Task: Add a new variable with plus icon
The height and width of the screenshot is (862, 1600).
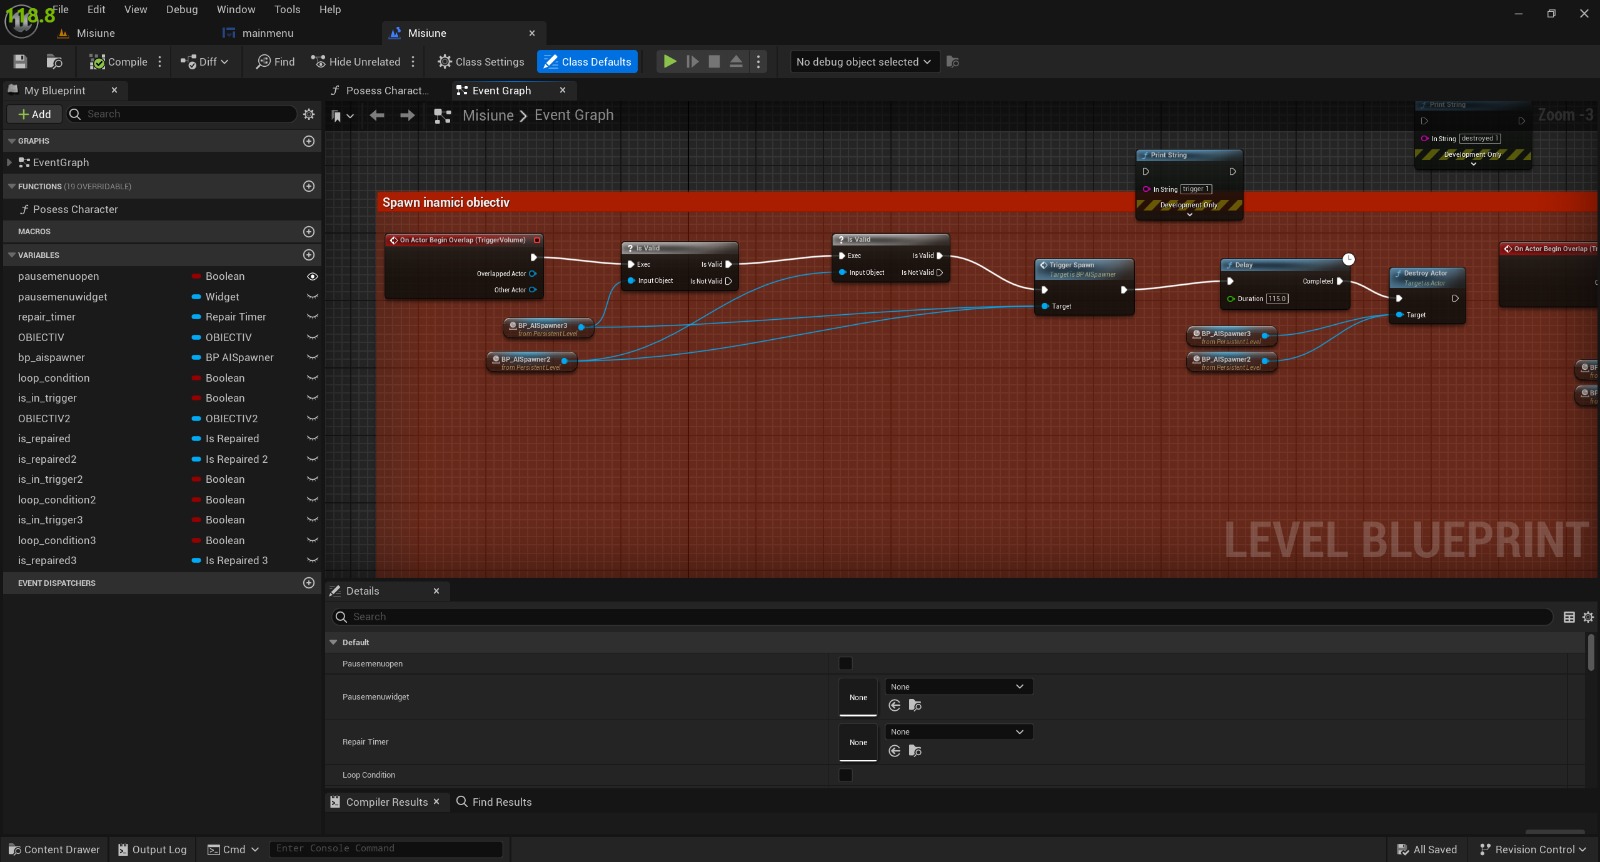Action: coord(309,255)
